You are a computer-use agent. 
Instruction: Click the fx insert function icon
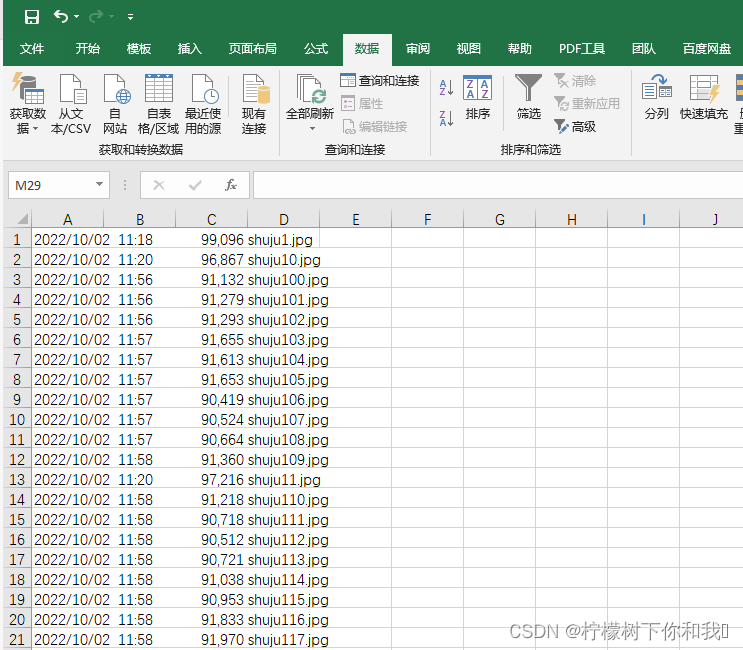coord(231,185)
